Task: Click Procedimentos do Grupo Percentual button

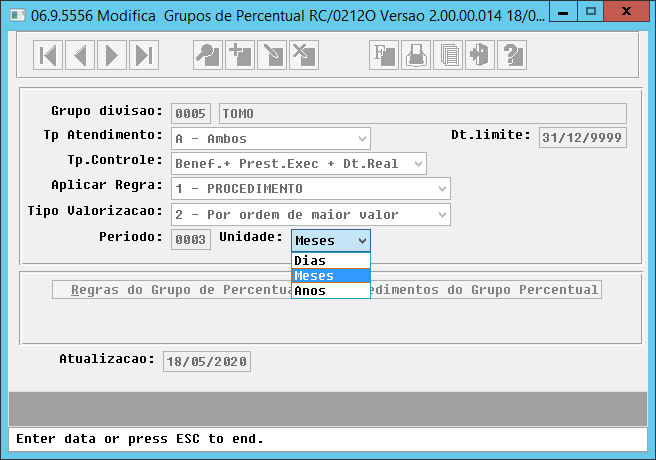Action: pyautogui.click(x=486, y=290)
